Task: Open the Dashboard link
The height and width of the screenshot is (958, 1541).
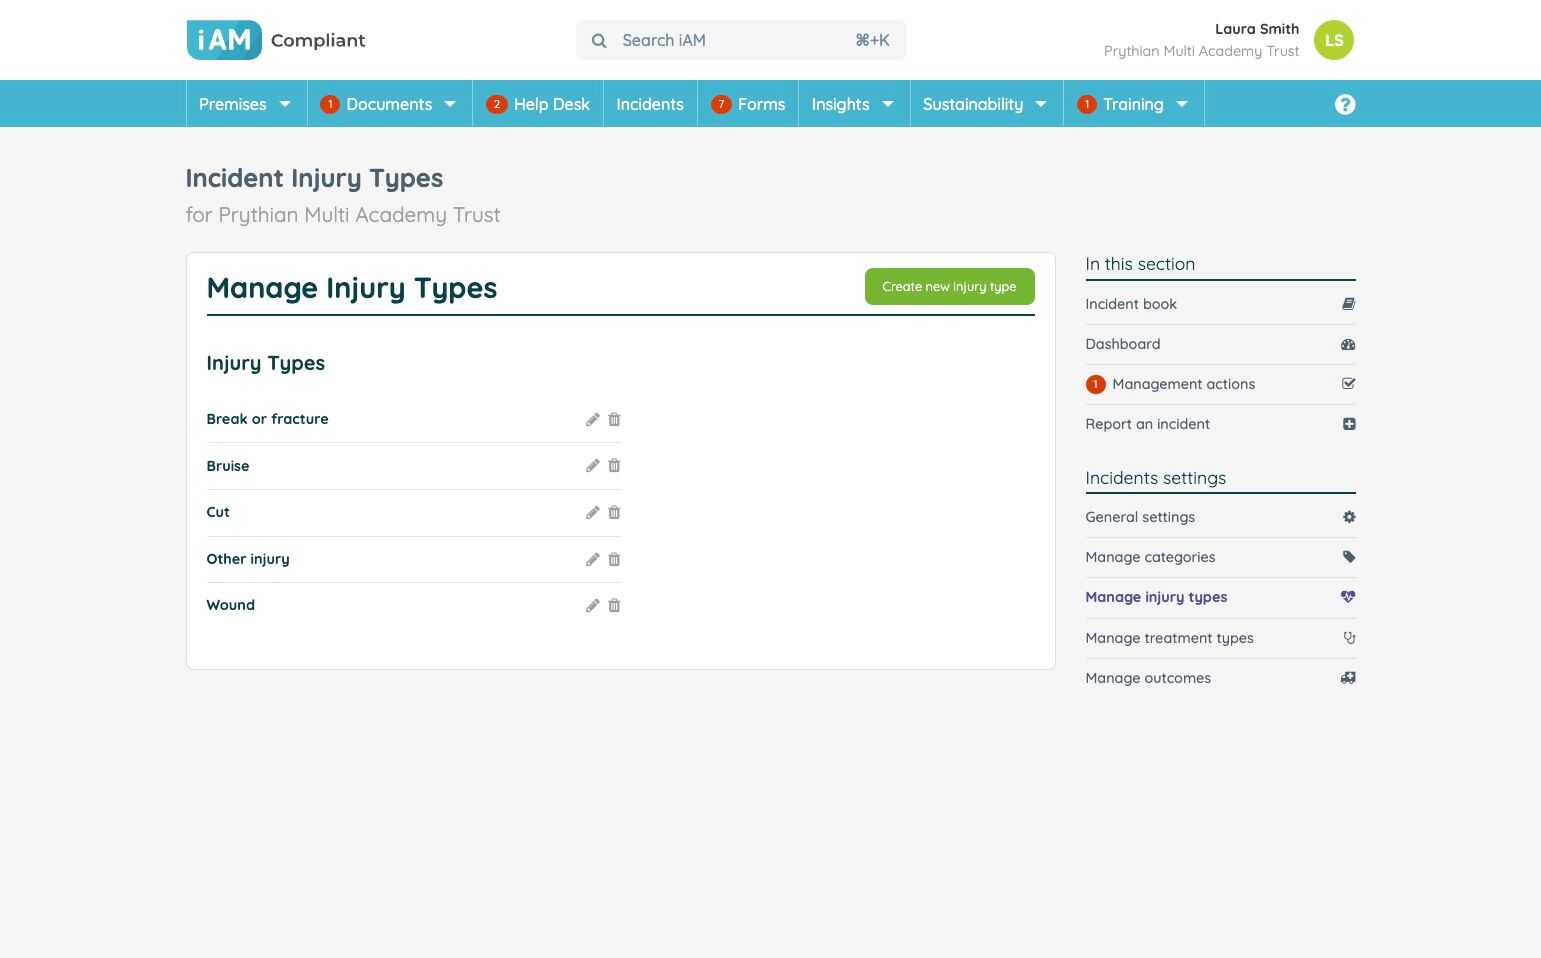Action: tap(1123, 344)
